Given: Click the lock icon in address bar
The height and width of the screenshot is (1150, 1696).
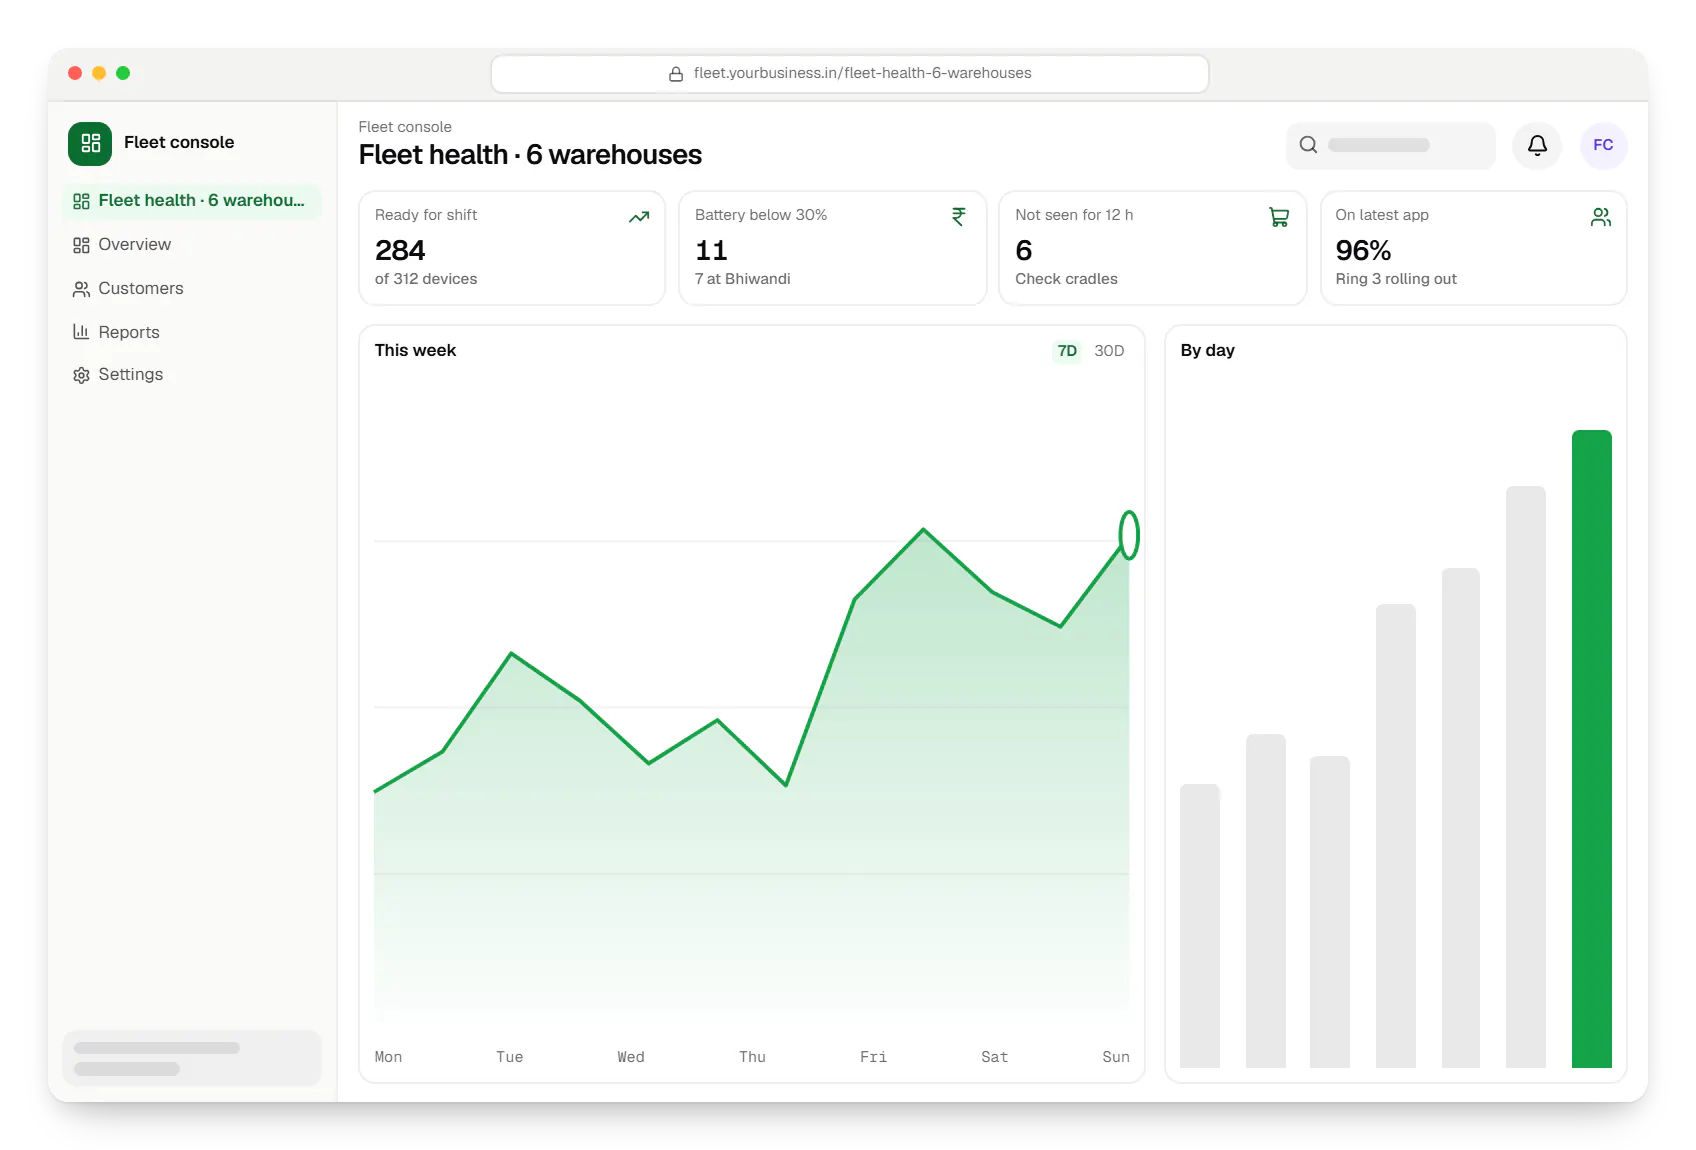Looking at the screenshot, I should click(x=676, y=74).
